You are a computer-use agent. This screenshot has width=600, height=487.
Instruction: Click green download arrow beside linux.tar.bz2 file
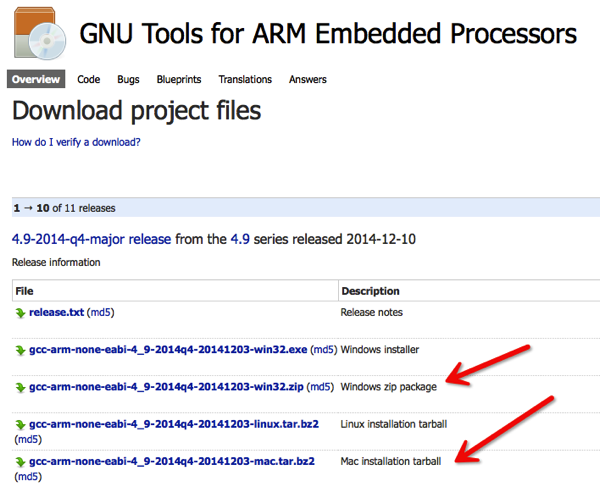point(20,424)
